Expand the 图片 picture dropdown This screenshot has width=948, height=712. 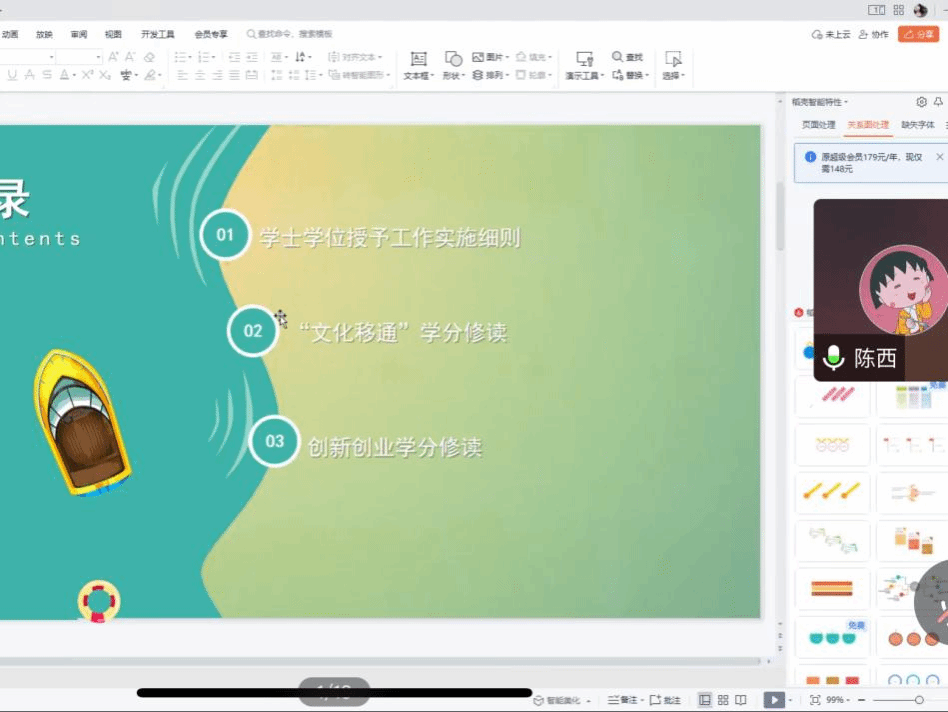(x=491, y=57)
